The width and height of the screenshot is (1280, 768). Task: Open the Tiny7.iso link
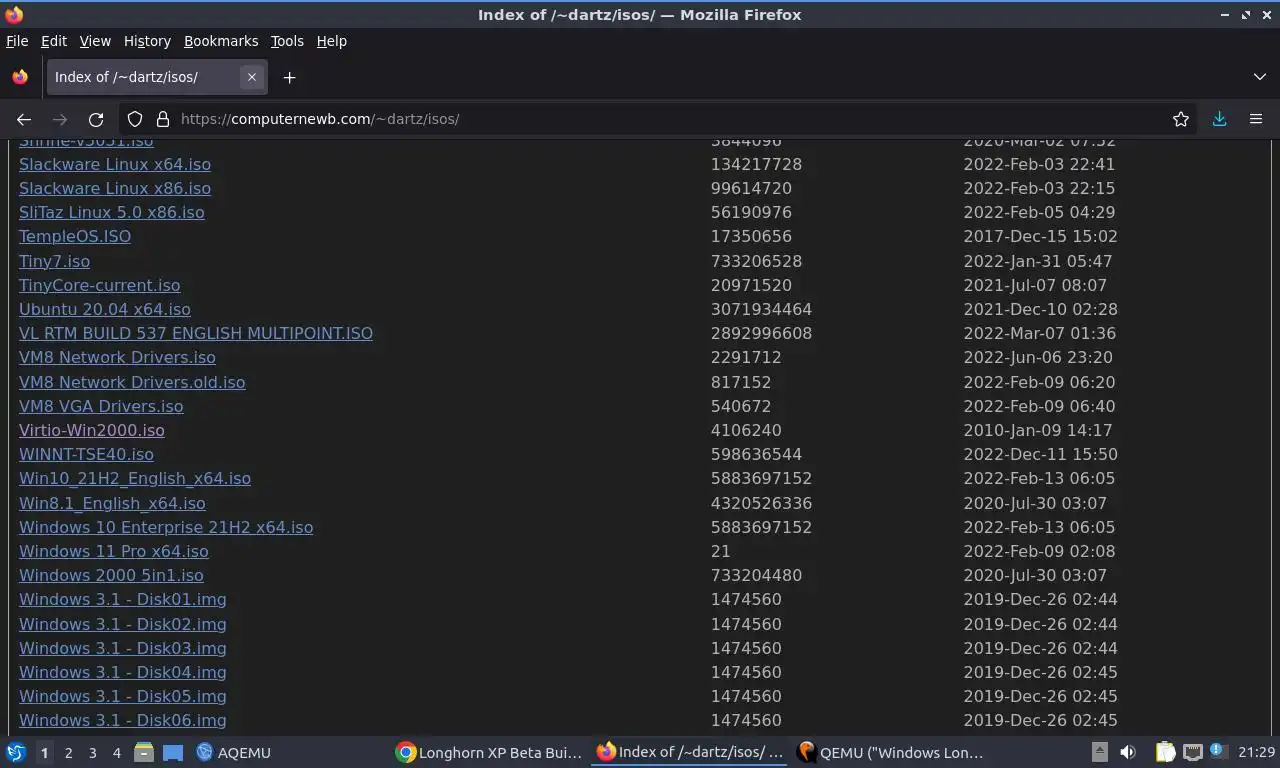click(x=54, y=261)
